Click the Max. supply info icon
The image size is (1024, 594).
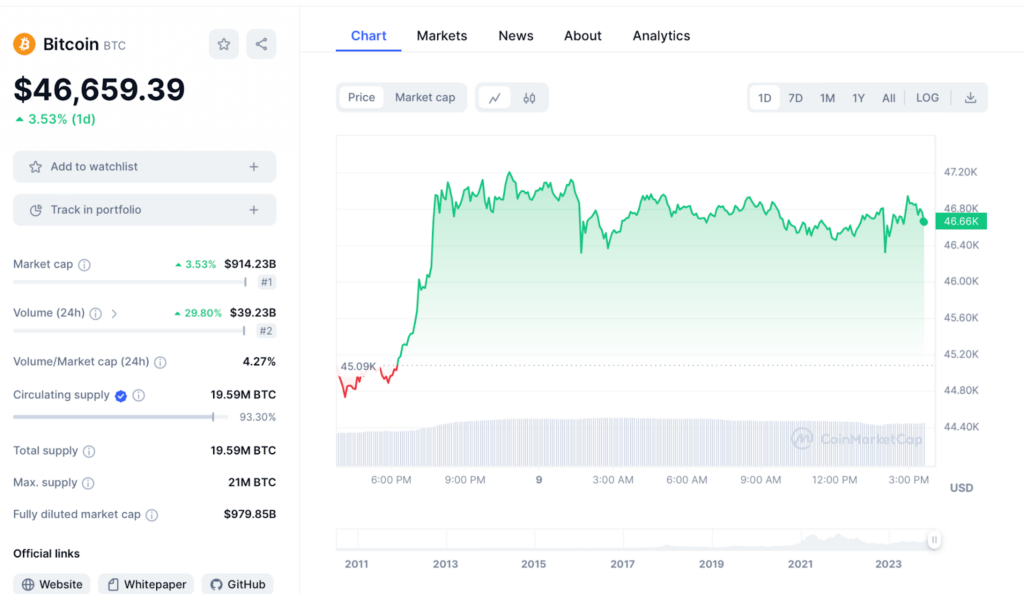[88, 483]
